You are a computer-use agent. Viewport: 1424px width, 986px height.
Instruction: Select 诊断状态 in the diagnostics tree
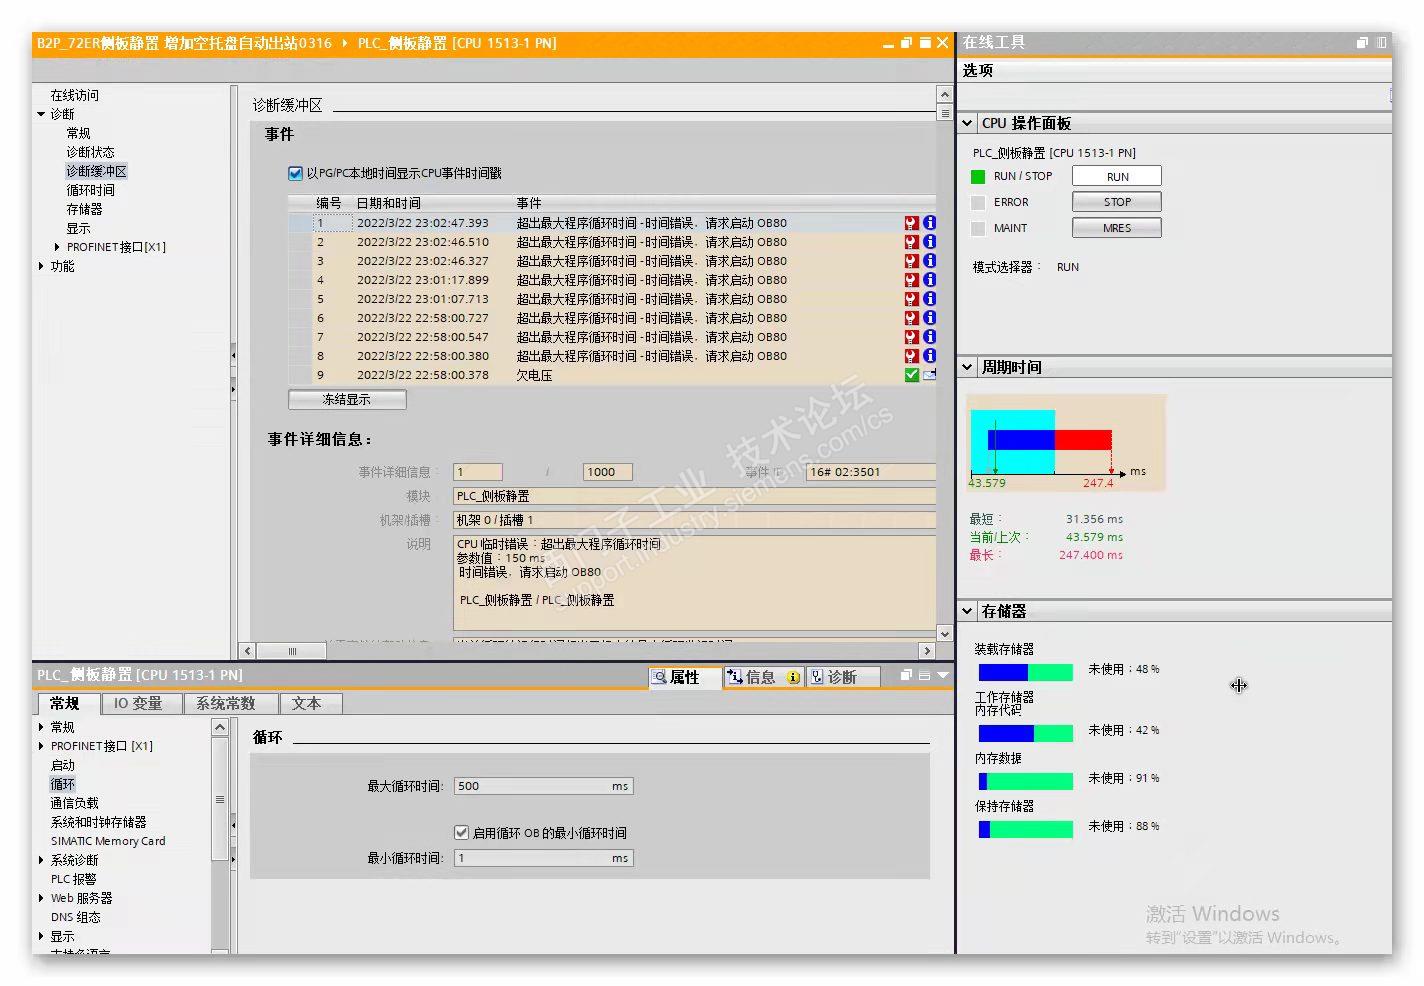tap(90, 152)
